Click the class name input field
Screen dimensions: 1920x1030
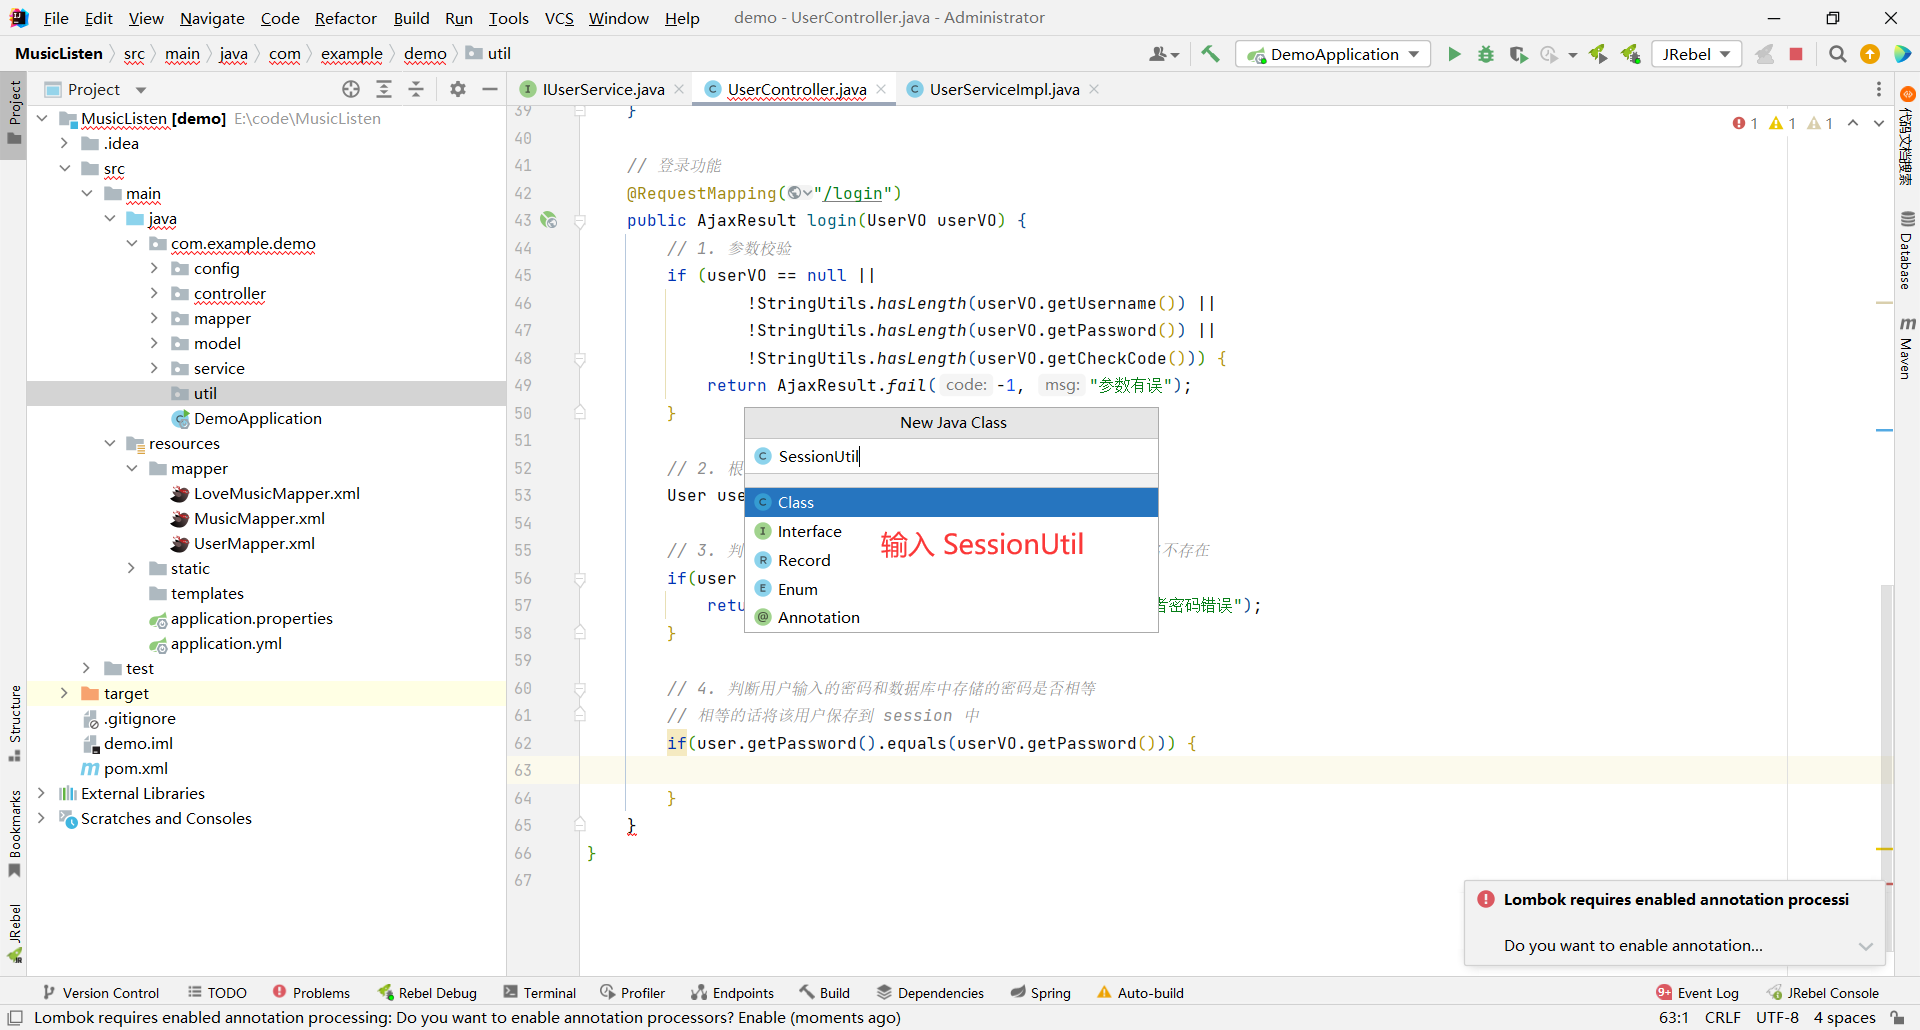950,456
